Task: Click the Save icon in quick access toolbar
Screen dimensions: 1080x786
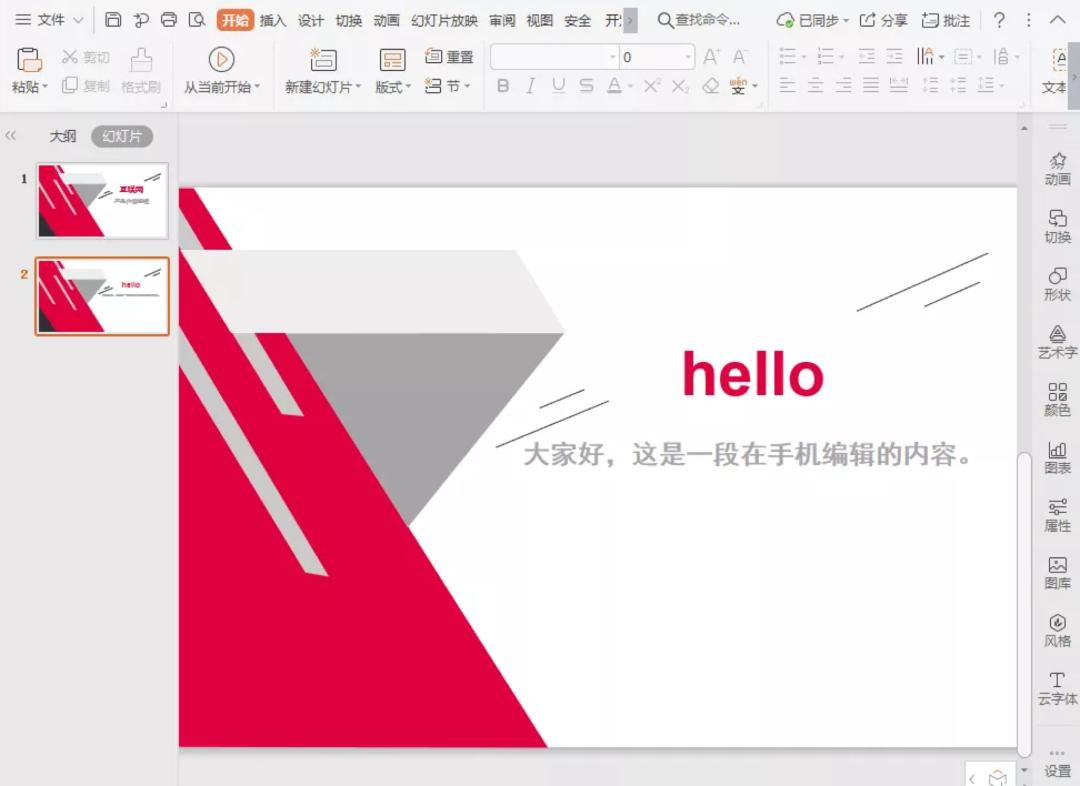Action: coord(113,20)
